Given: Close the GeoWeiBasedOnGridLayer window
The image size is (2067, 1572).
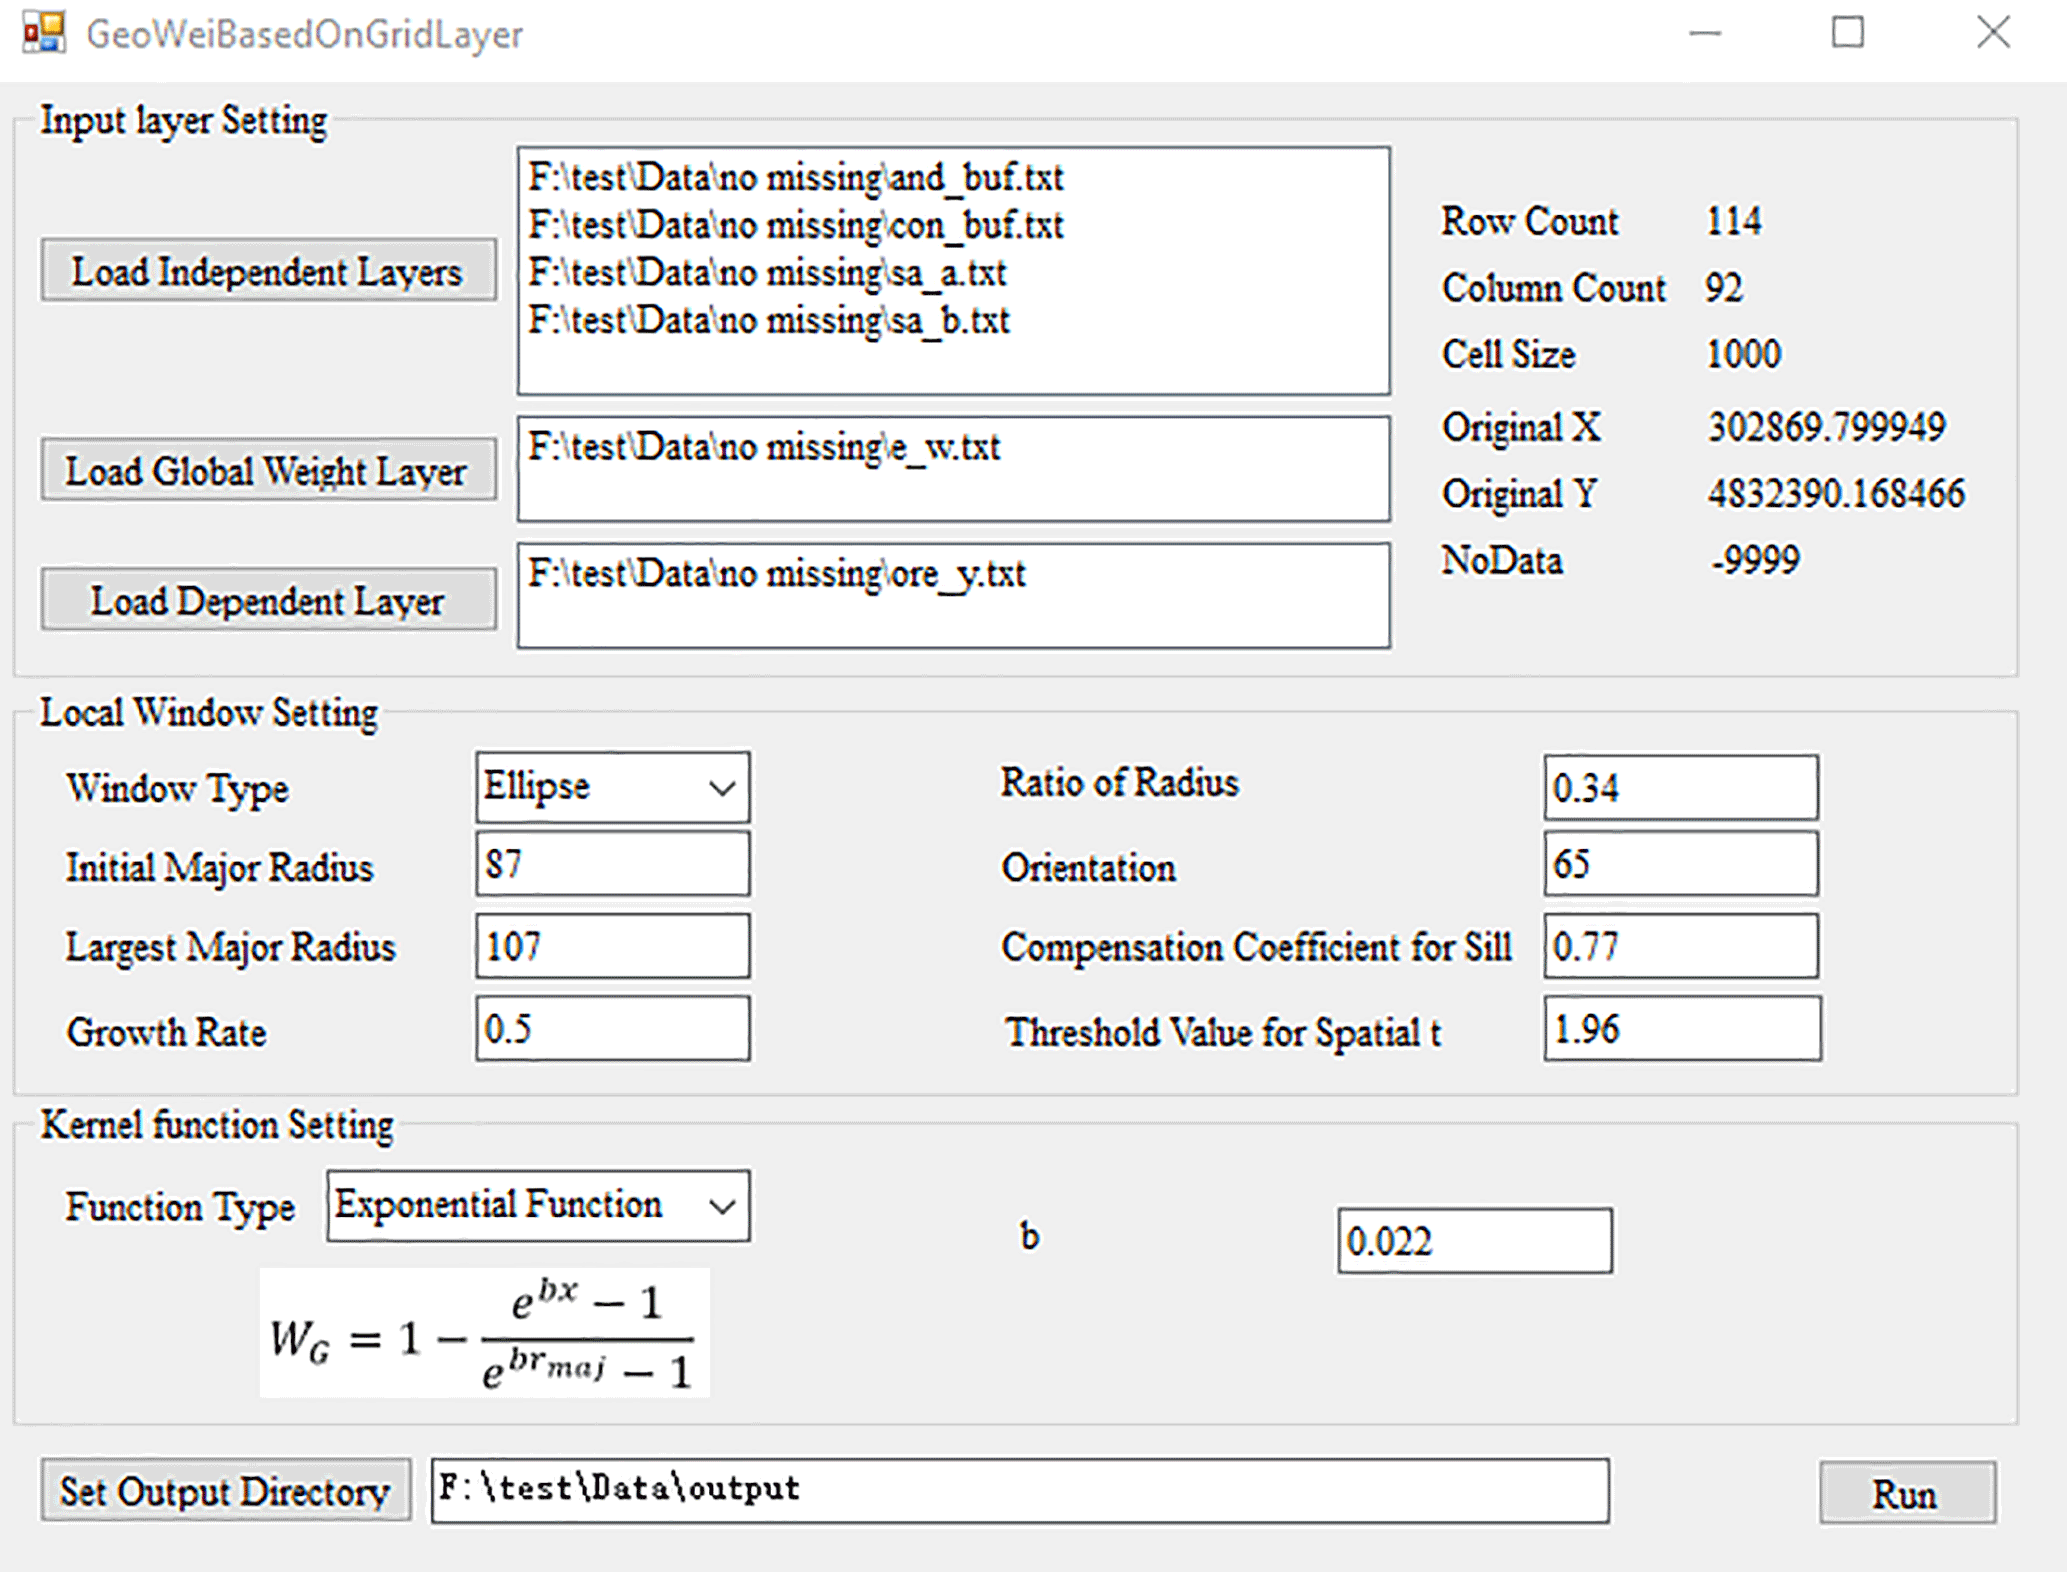Looking at the screenshot, I should pyautogui.click(x=1992, y=33).
